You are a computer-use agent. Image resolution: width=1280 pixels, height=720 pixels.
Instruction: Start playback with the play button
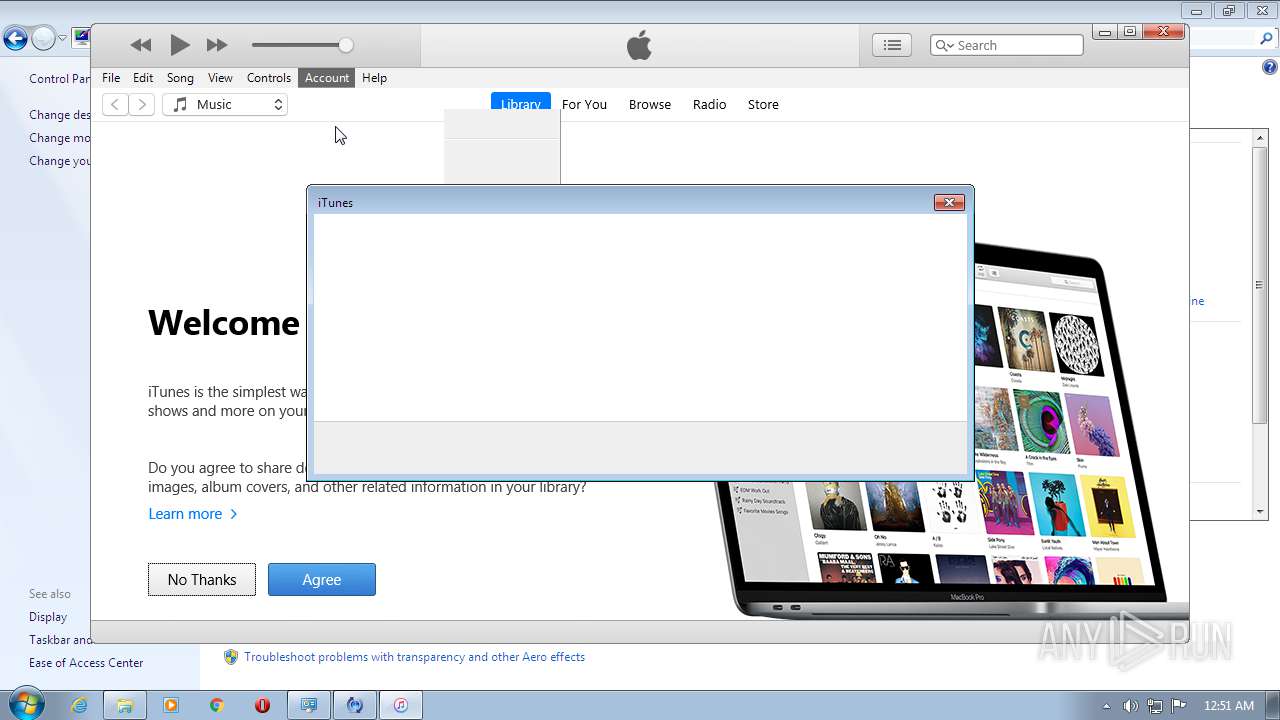point(180,45)
